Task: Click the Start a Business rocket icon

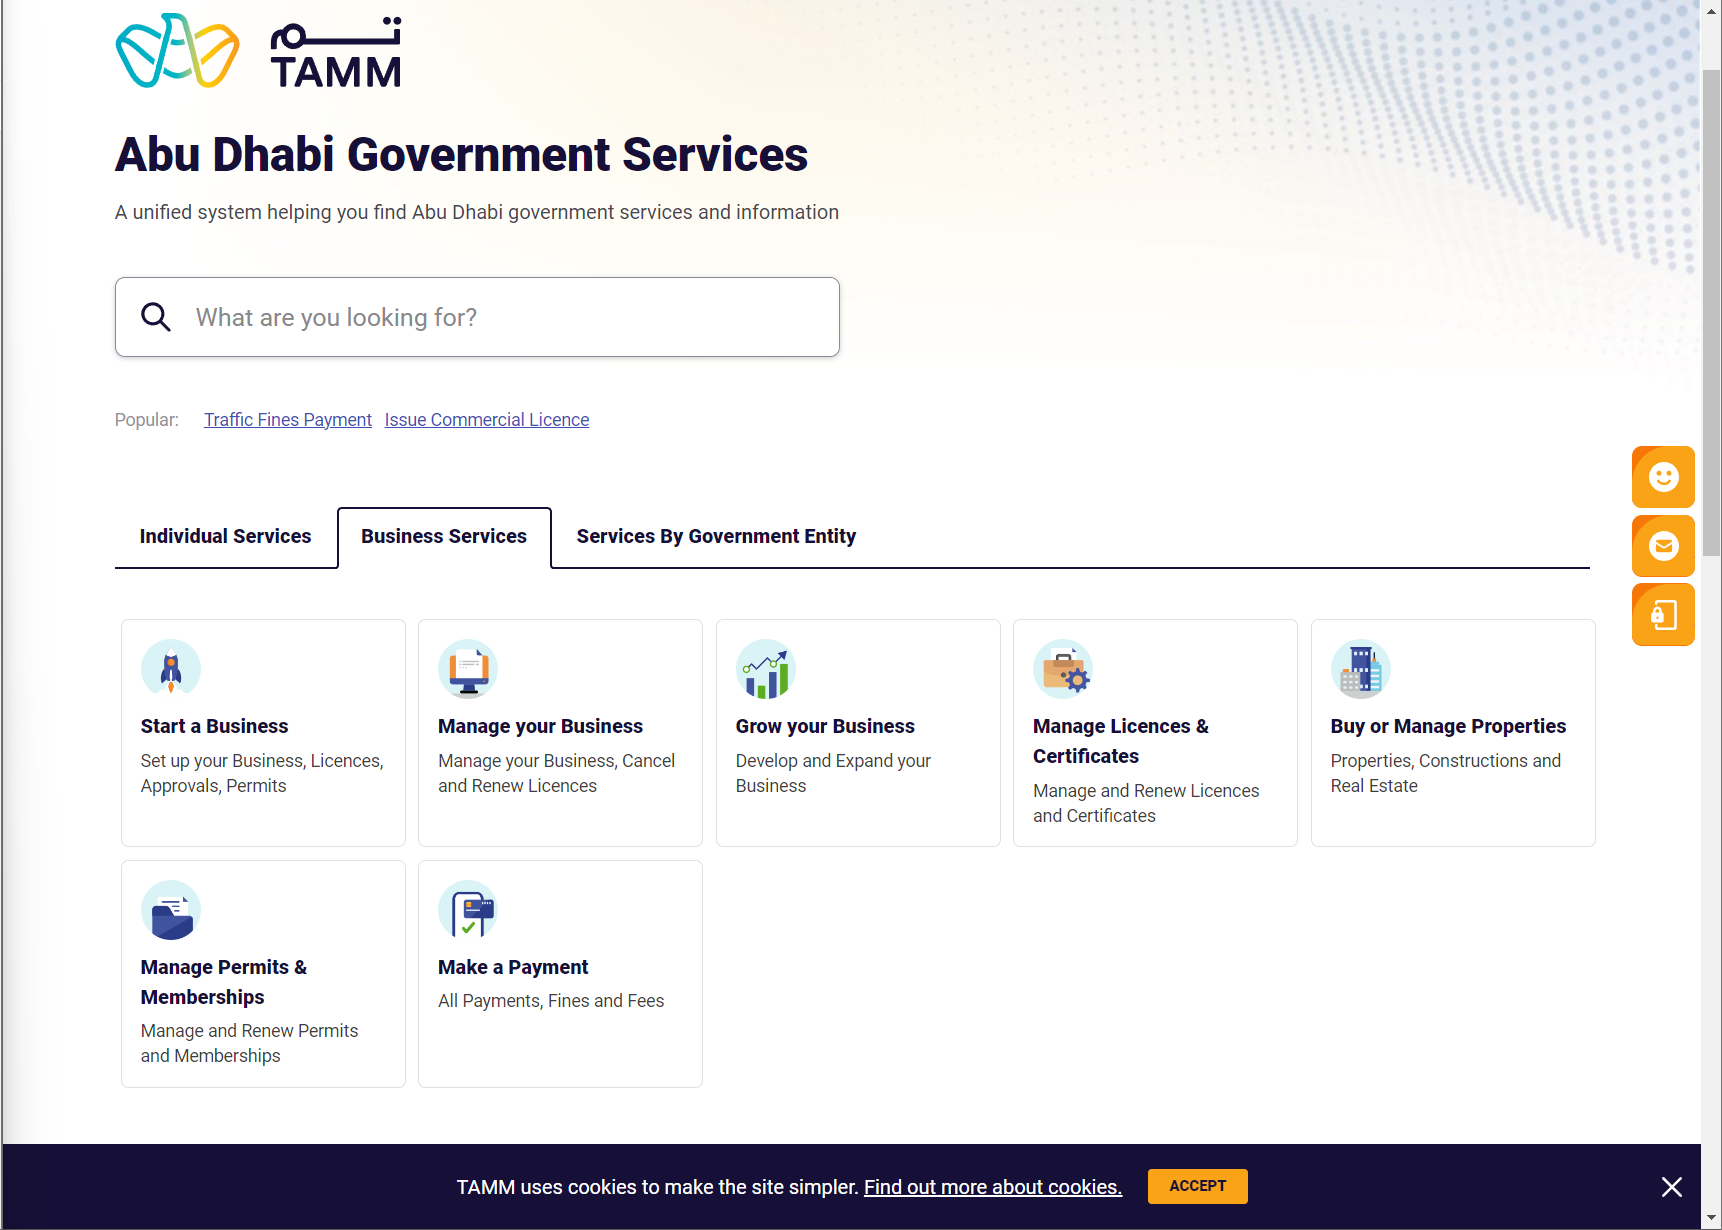Action: pyautogui.click(x=171, y=669)
